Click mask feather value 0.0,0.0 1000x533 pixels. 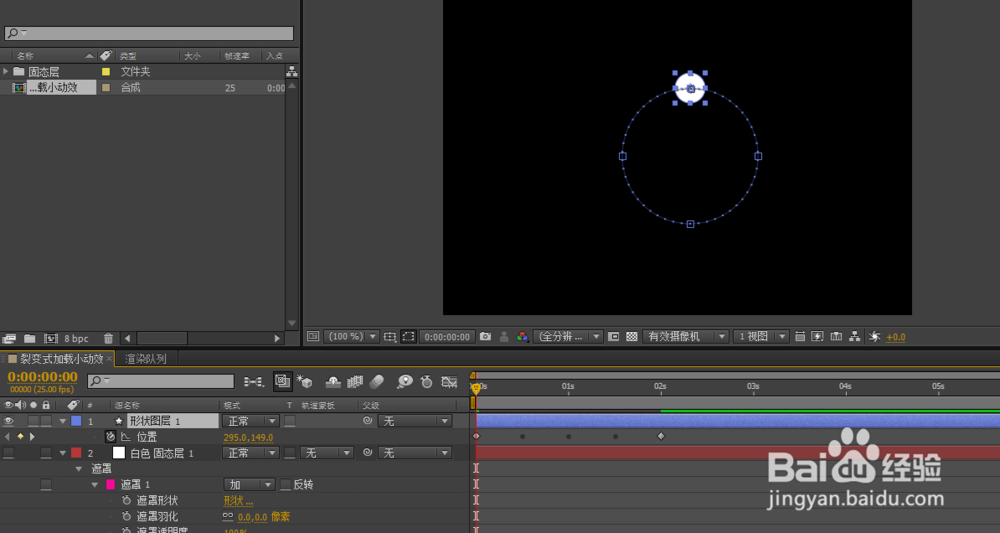coord(253,517)
